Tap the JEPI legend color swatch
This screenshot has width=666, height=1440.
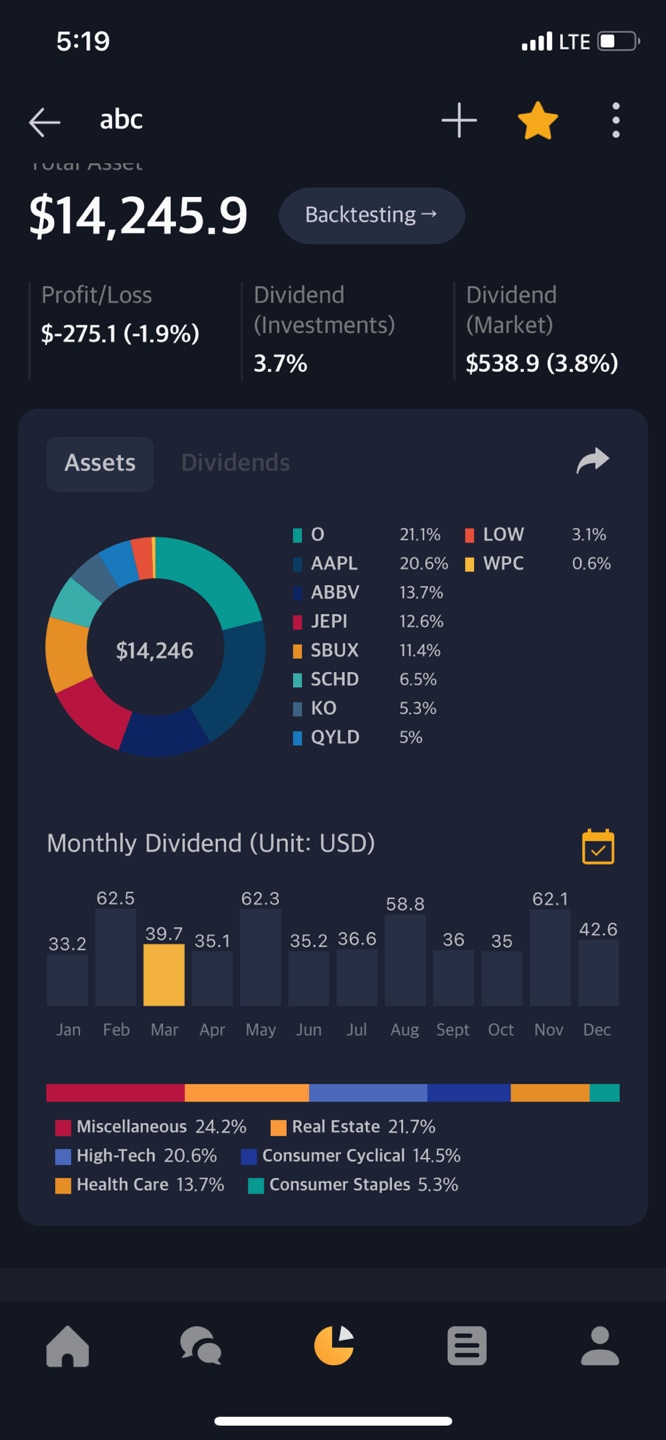click(297, 622)
